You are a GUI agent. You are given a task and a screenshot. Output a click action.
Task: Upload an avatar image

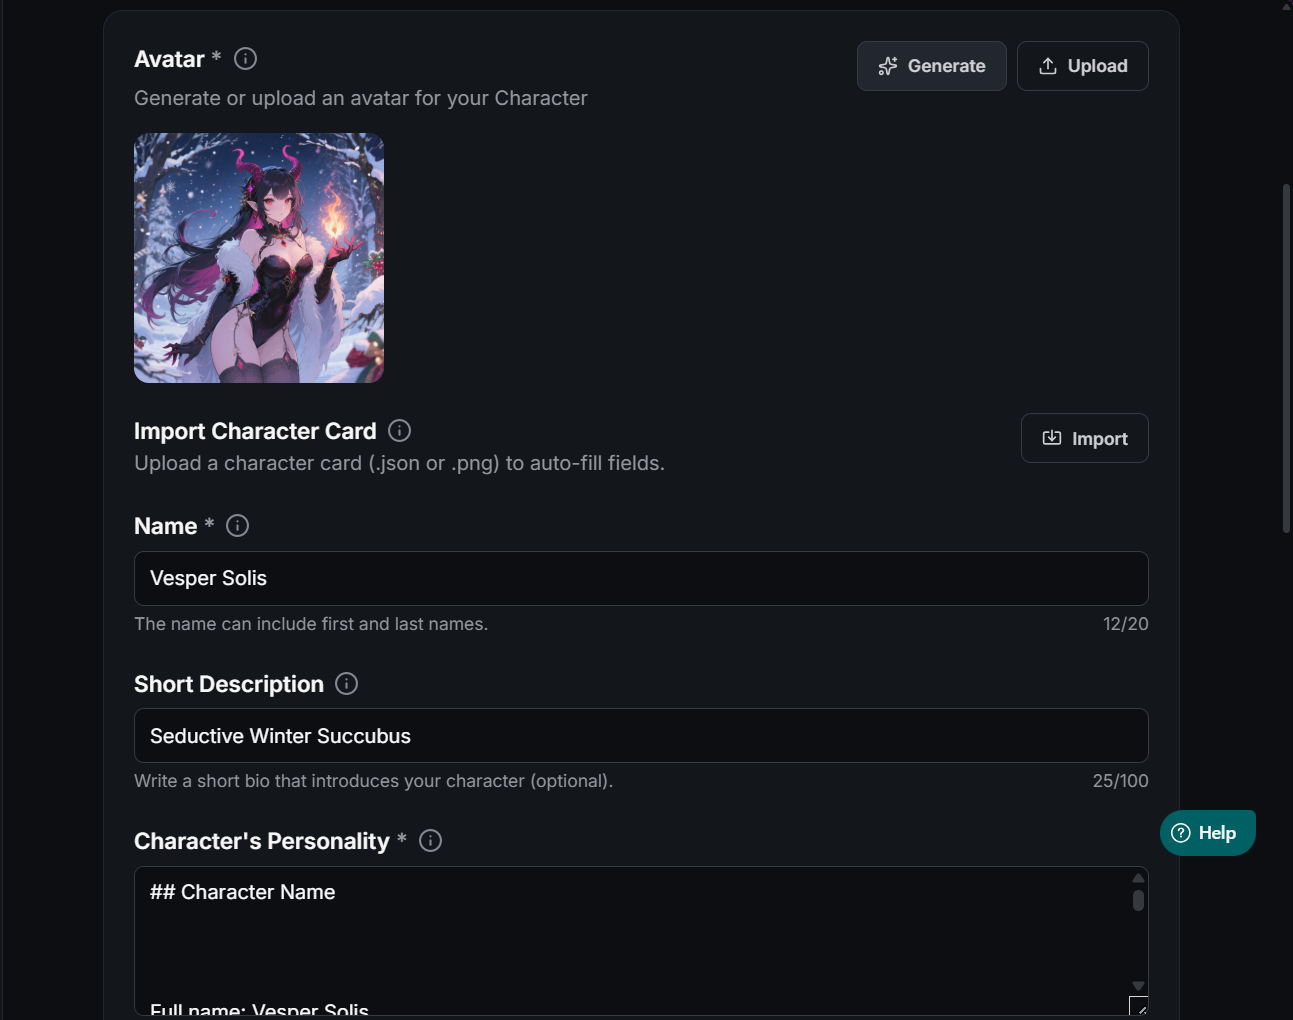1083,66
